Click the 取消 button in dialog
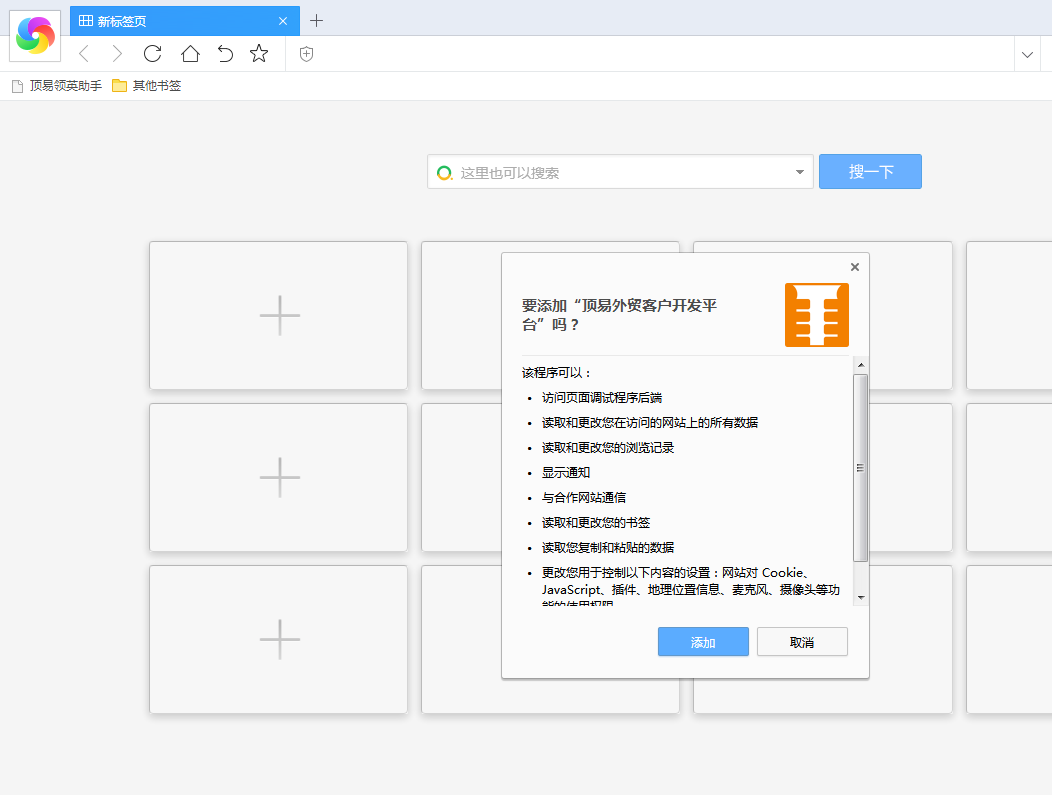 (x=802, y=642)
